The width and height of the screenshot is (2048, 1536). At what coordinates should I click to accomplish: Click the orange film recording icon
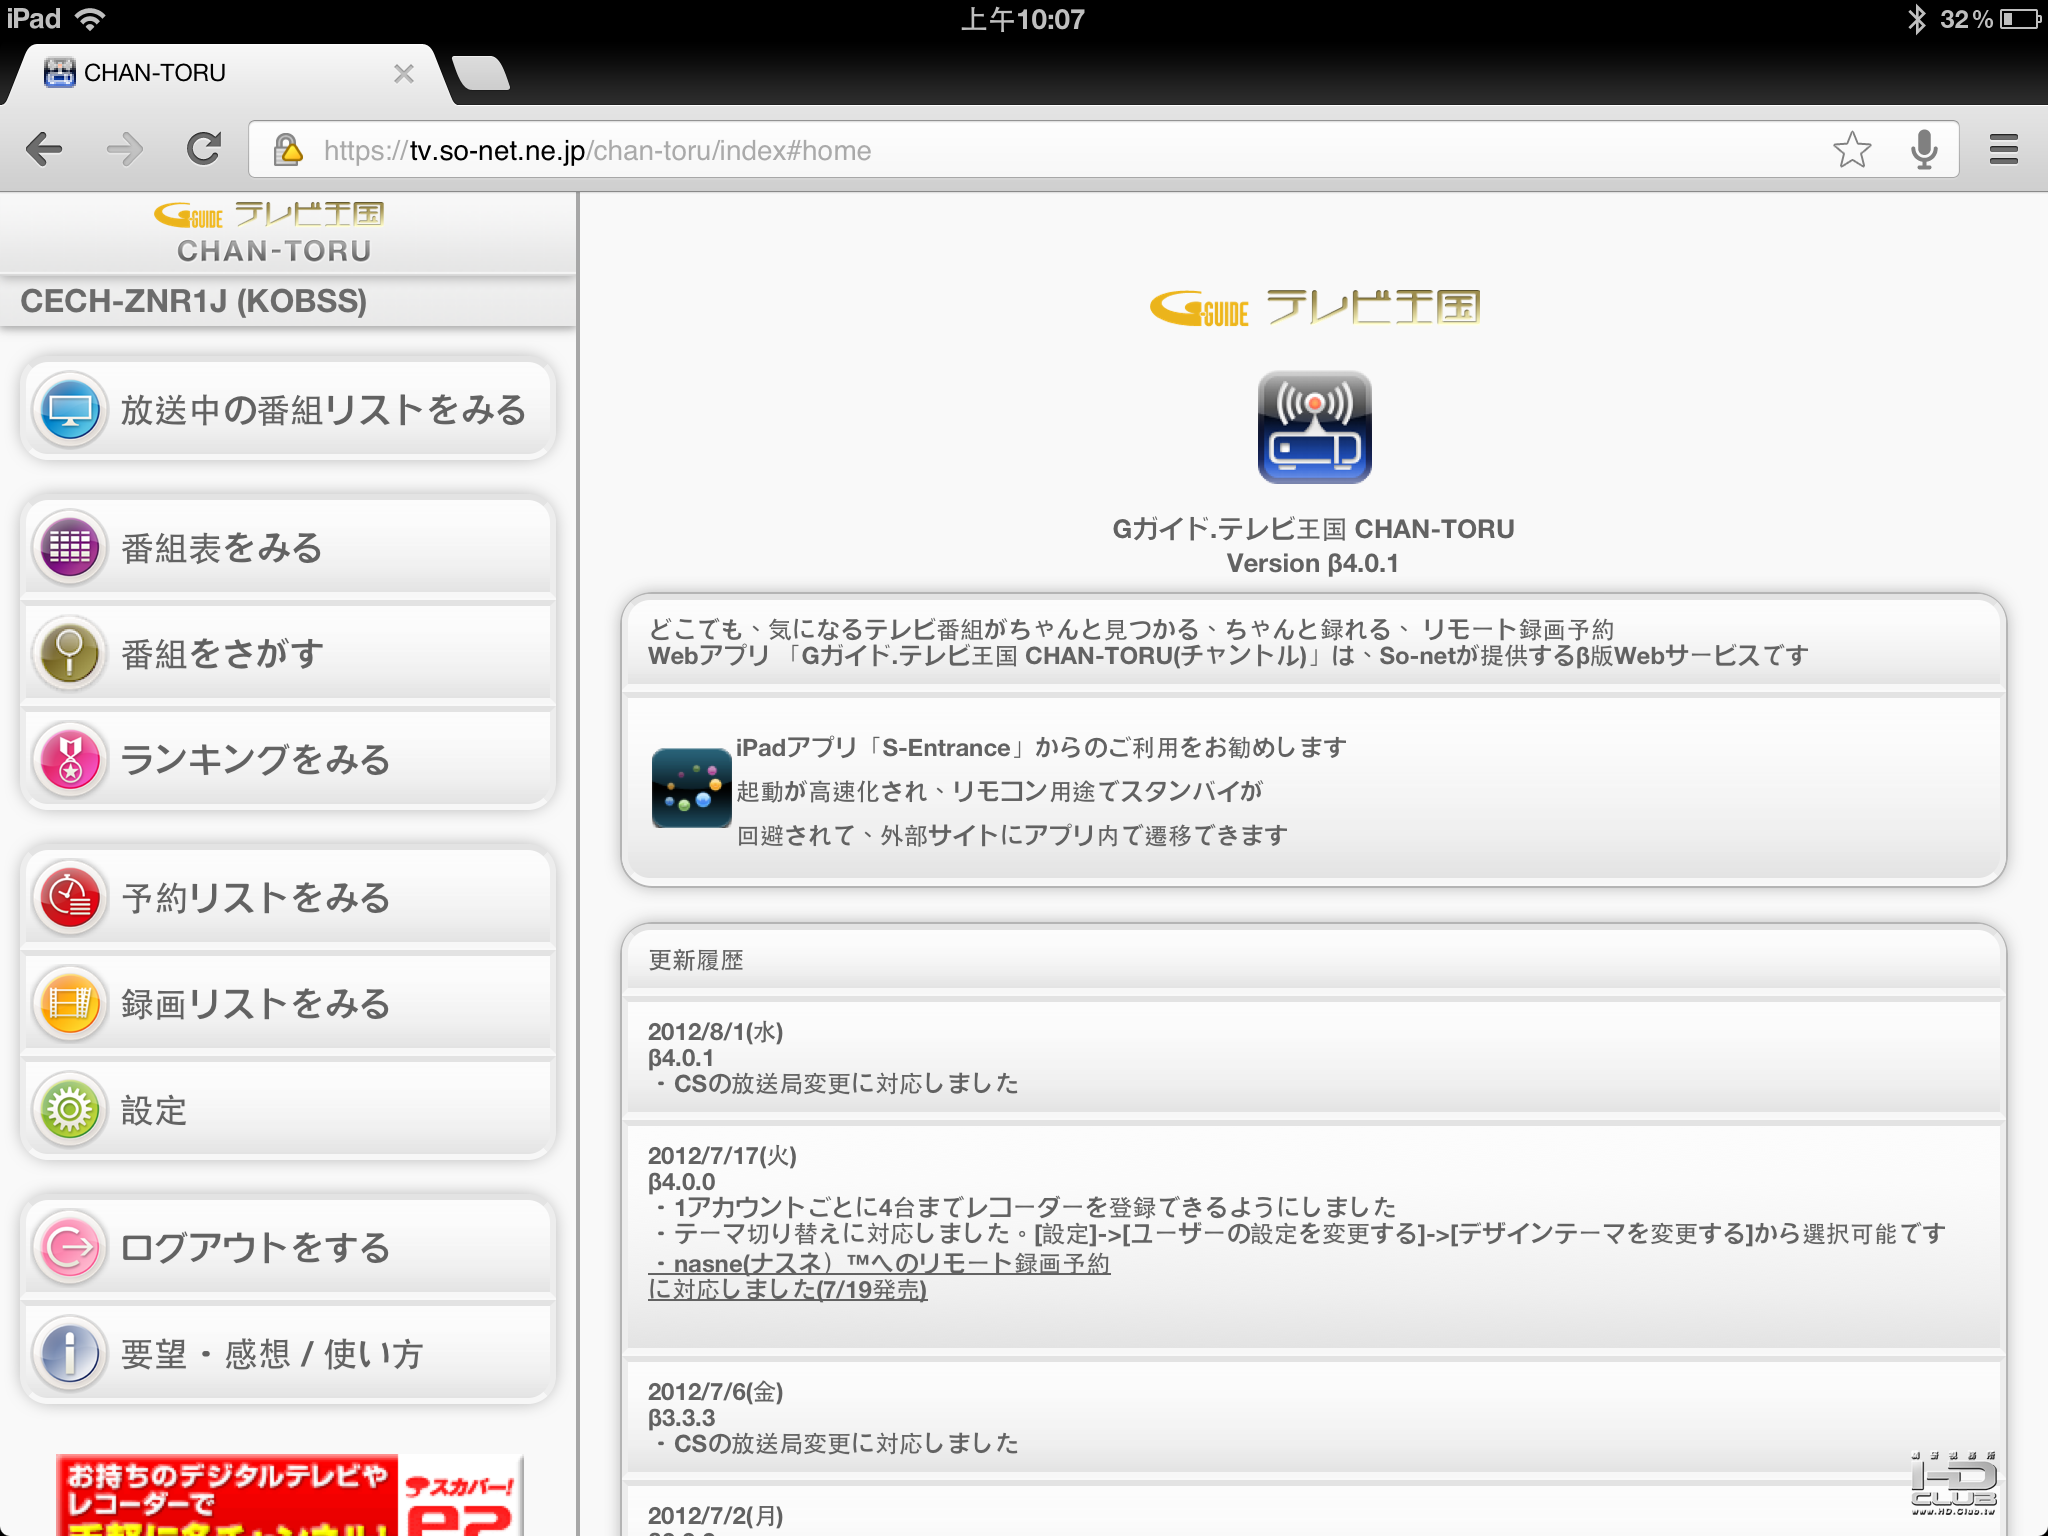click(x=70, y=1004)
